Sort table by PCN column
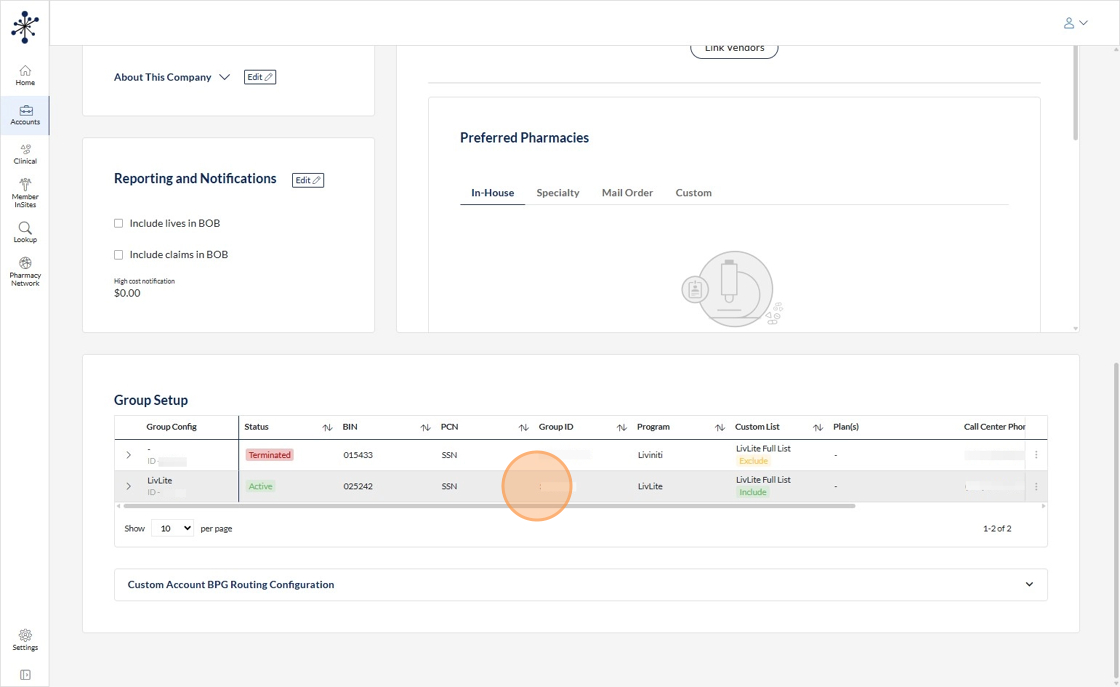 (x=524, y=427)
